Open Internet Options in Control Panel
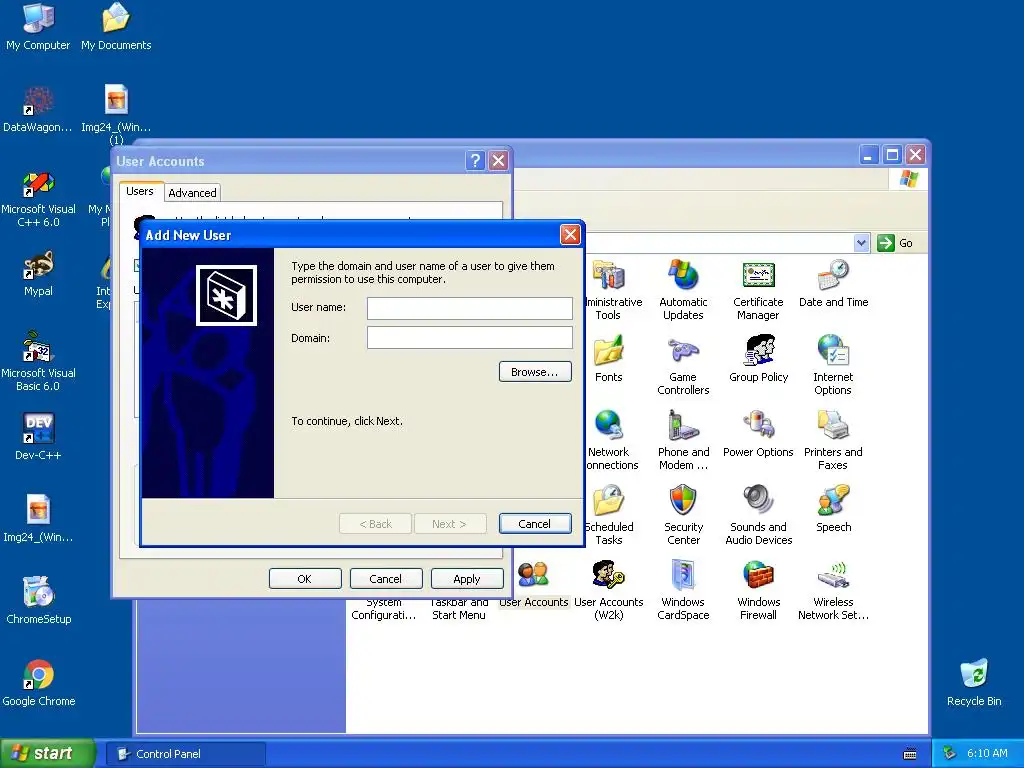 833,364
